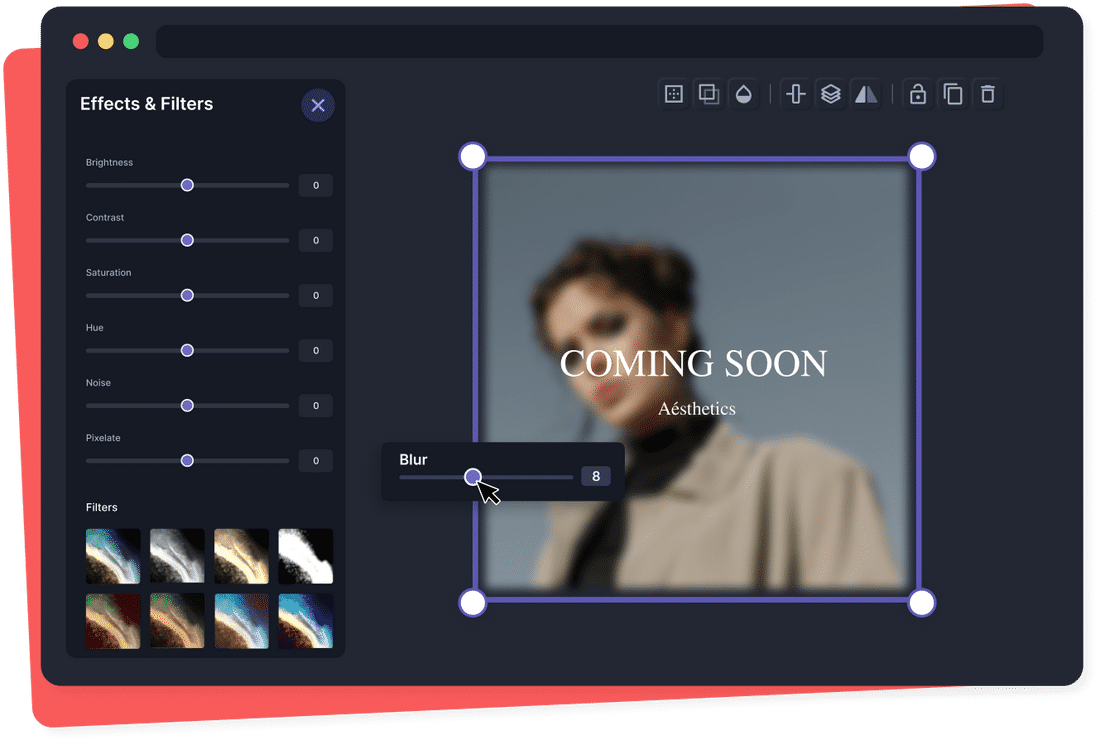Click the top-left resize handle of image

[x=472, y=156]
